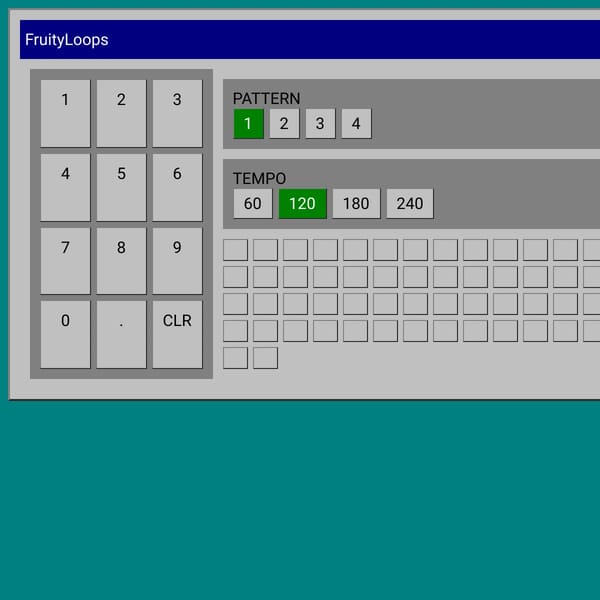Click the decimal point keypad key
This screenshot has width=600, height=600.
(121, 334)
